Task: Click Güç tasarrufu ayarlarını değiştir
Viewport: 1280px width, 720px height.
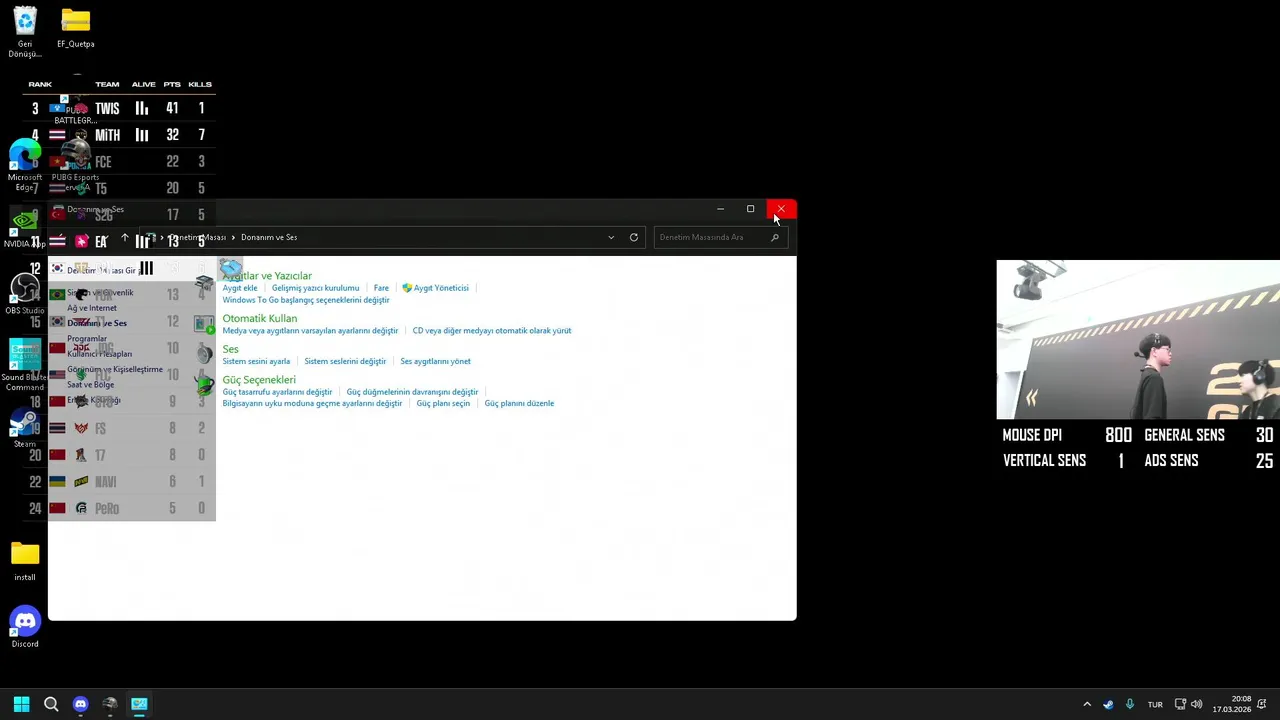Action: [x=277, y=392]
